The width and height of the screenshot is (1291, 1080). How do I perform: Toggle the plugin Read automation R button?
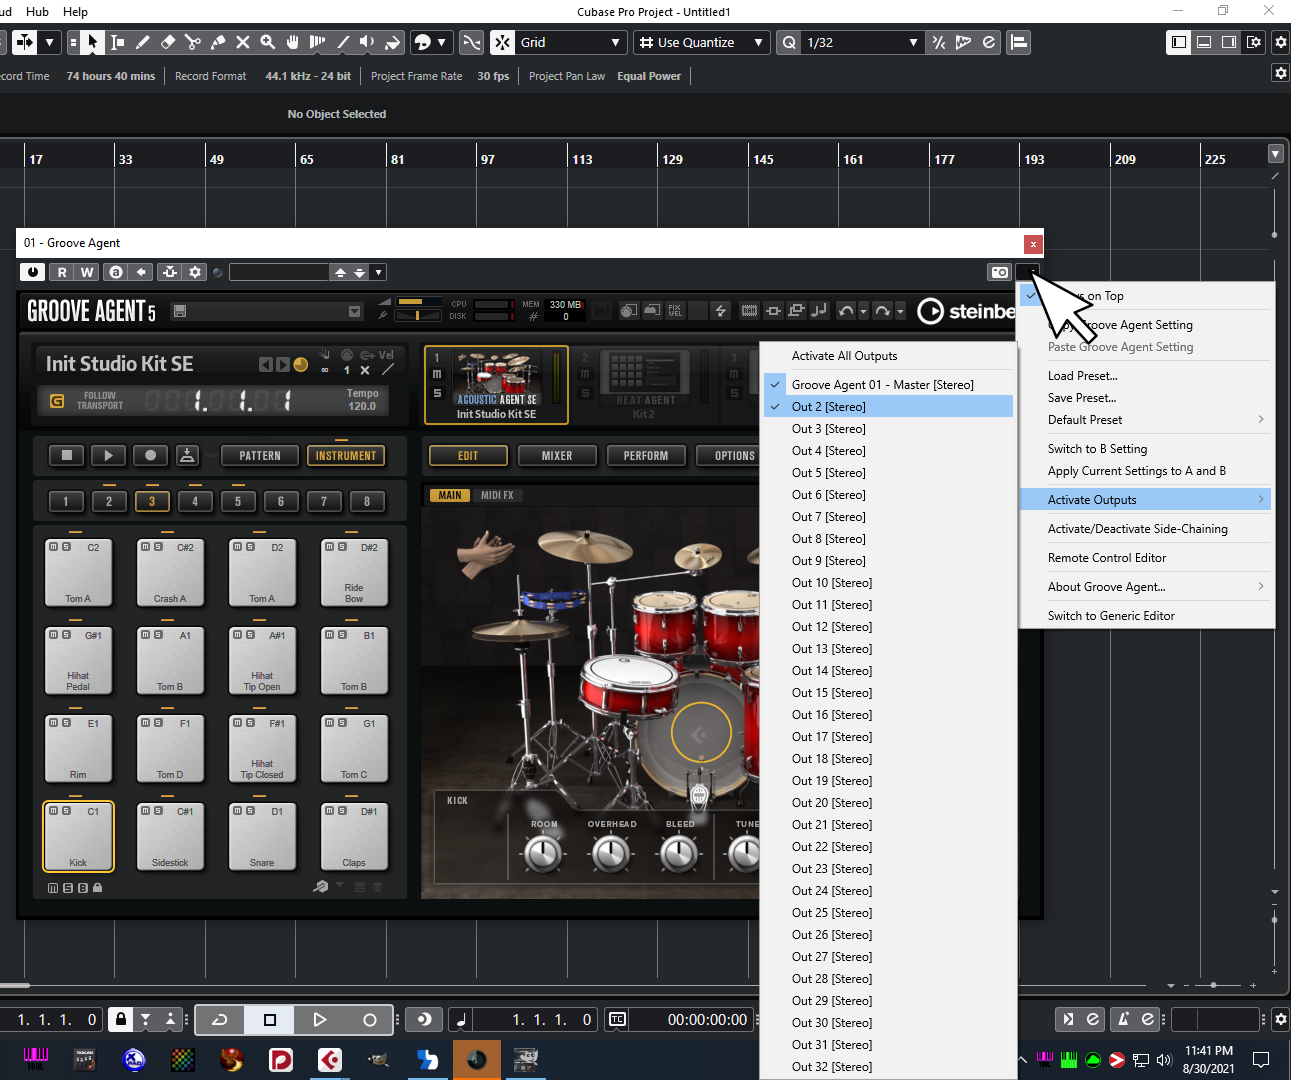62,272
